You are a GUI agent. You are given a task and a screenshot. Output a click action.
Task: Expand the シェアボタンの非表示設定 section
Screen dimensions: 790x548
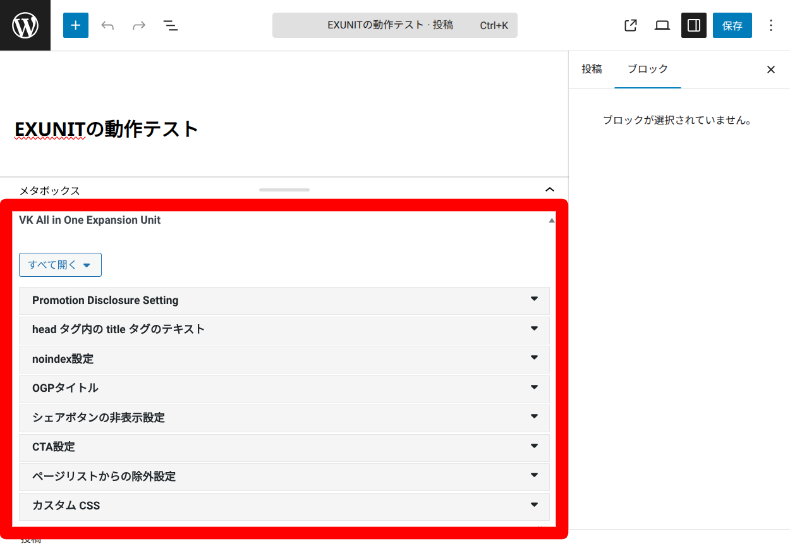[x=284, y=418]
